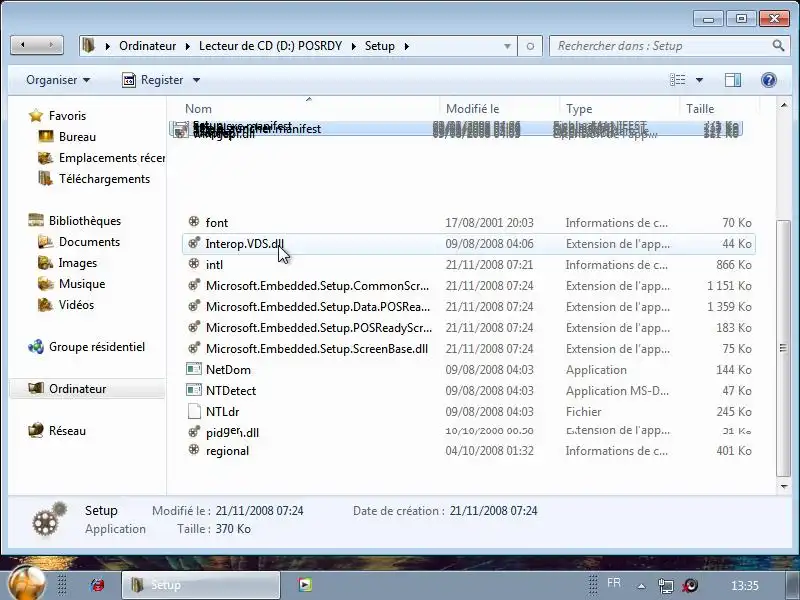Click the refresh button beside address bar
The width and height of the screenshot is (800, 600).
click(x=530, y=46)
